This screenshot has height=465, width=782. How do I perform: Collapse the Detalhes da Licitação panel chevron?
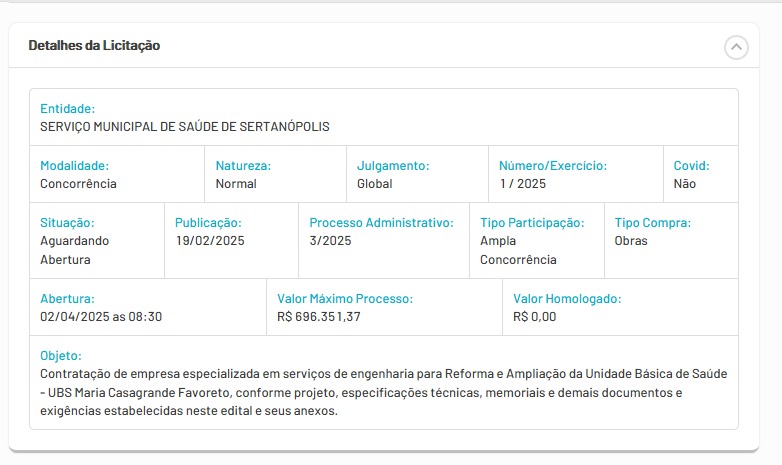[x=736, y=47]
